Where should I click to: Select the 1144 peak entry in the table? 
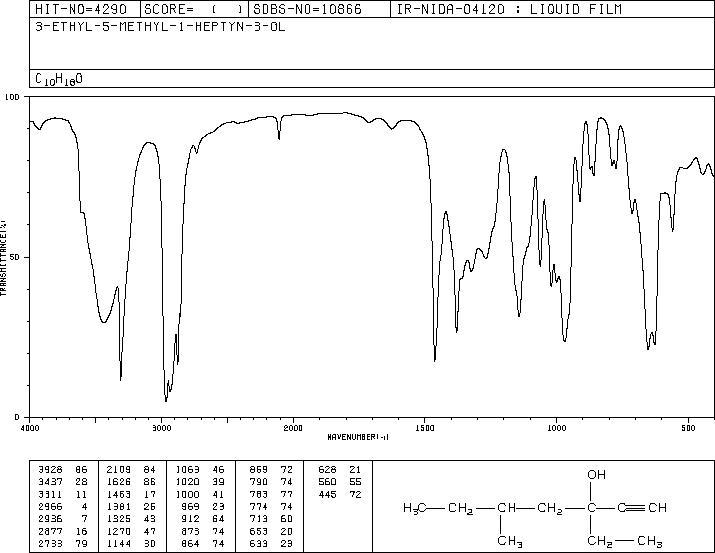tap(131, 543)
